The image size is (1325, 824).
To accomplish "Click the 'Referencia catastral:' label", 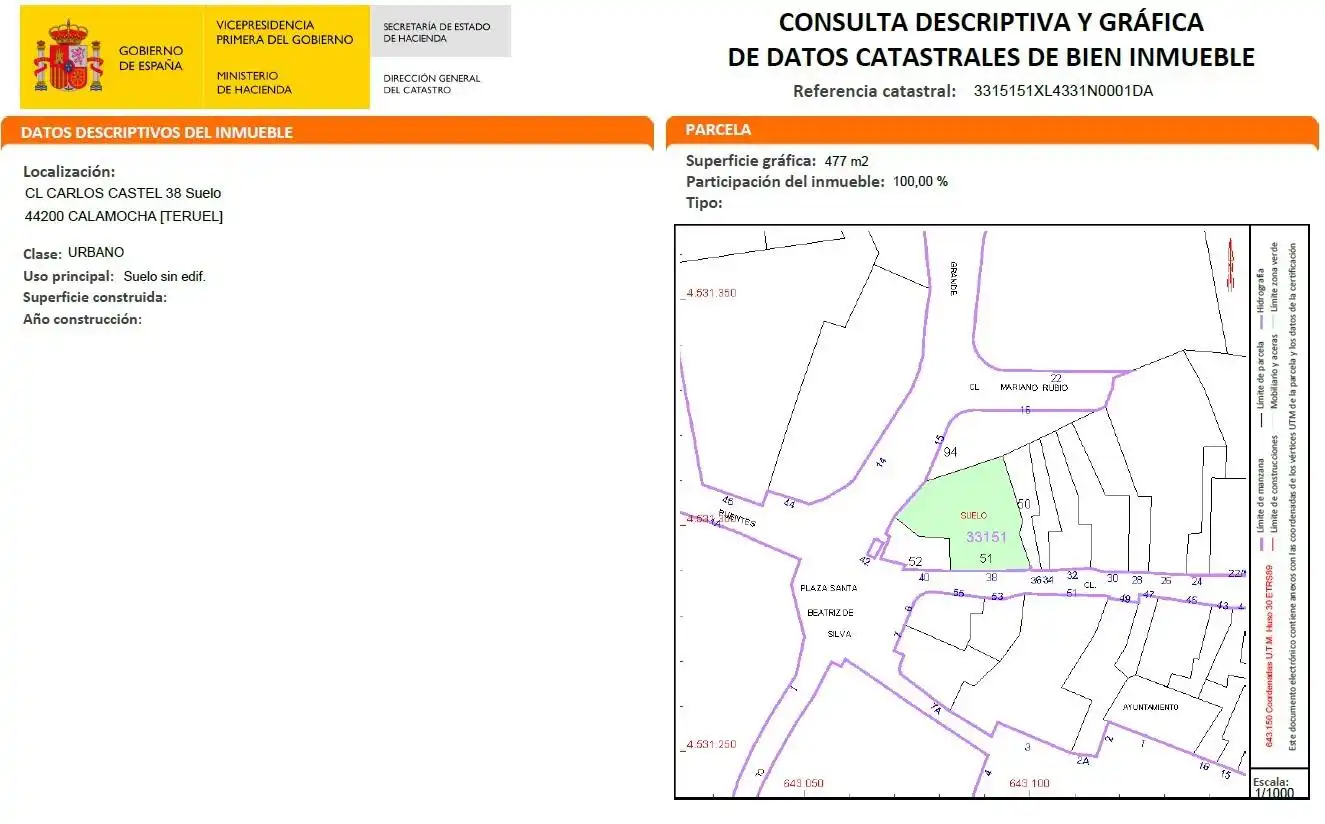I will [875, 91].
